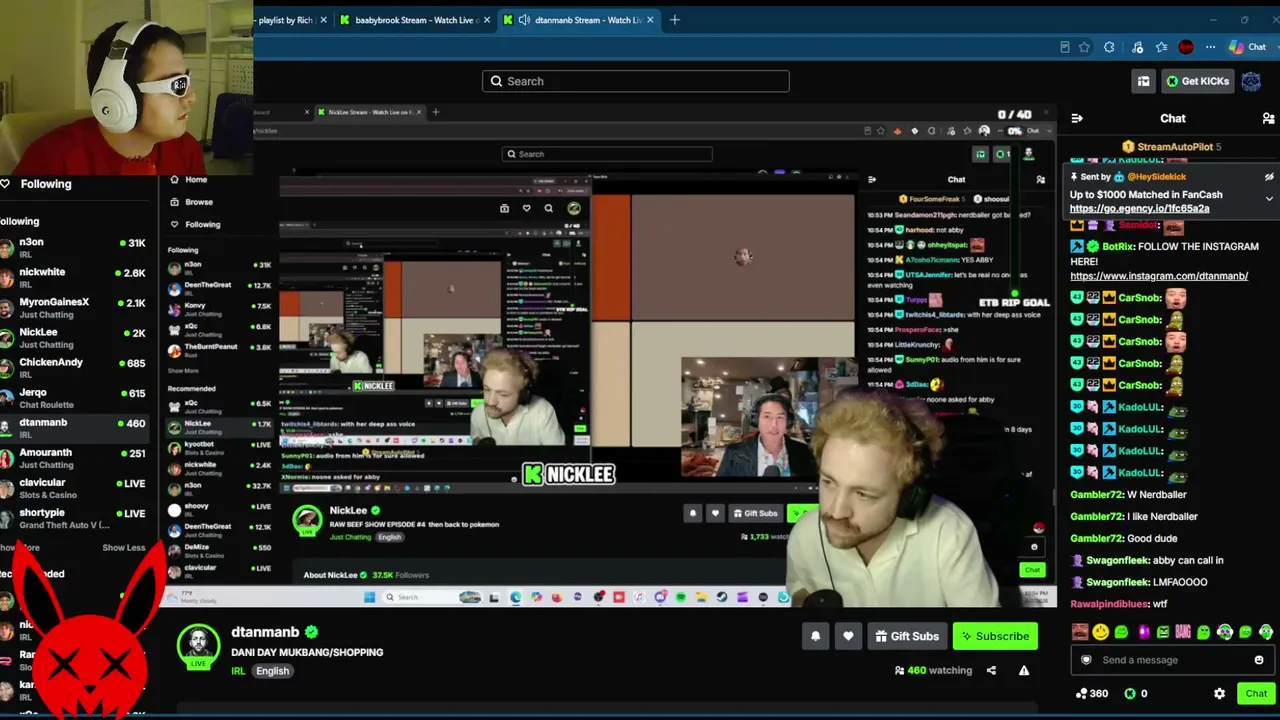This screenshot has height=720, width=1280.
Task: Switch to the dtanmanb Stream tab
Action: [x=579, y=20]
